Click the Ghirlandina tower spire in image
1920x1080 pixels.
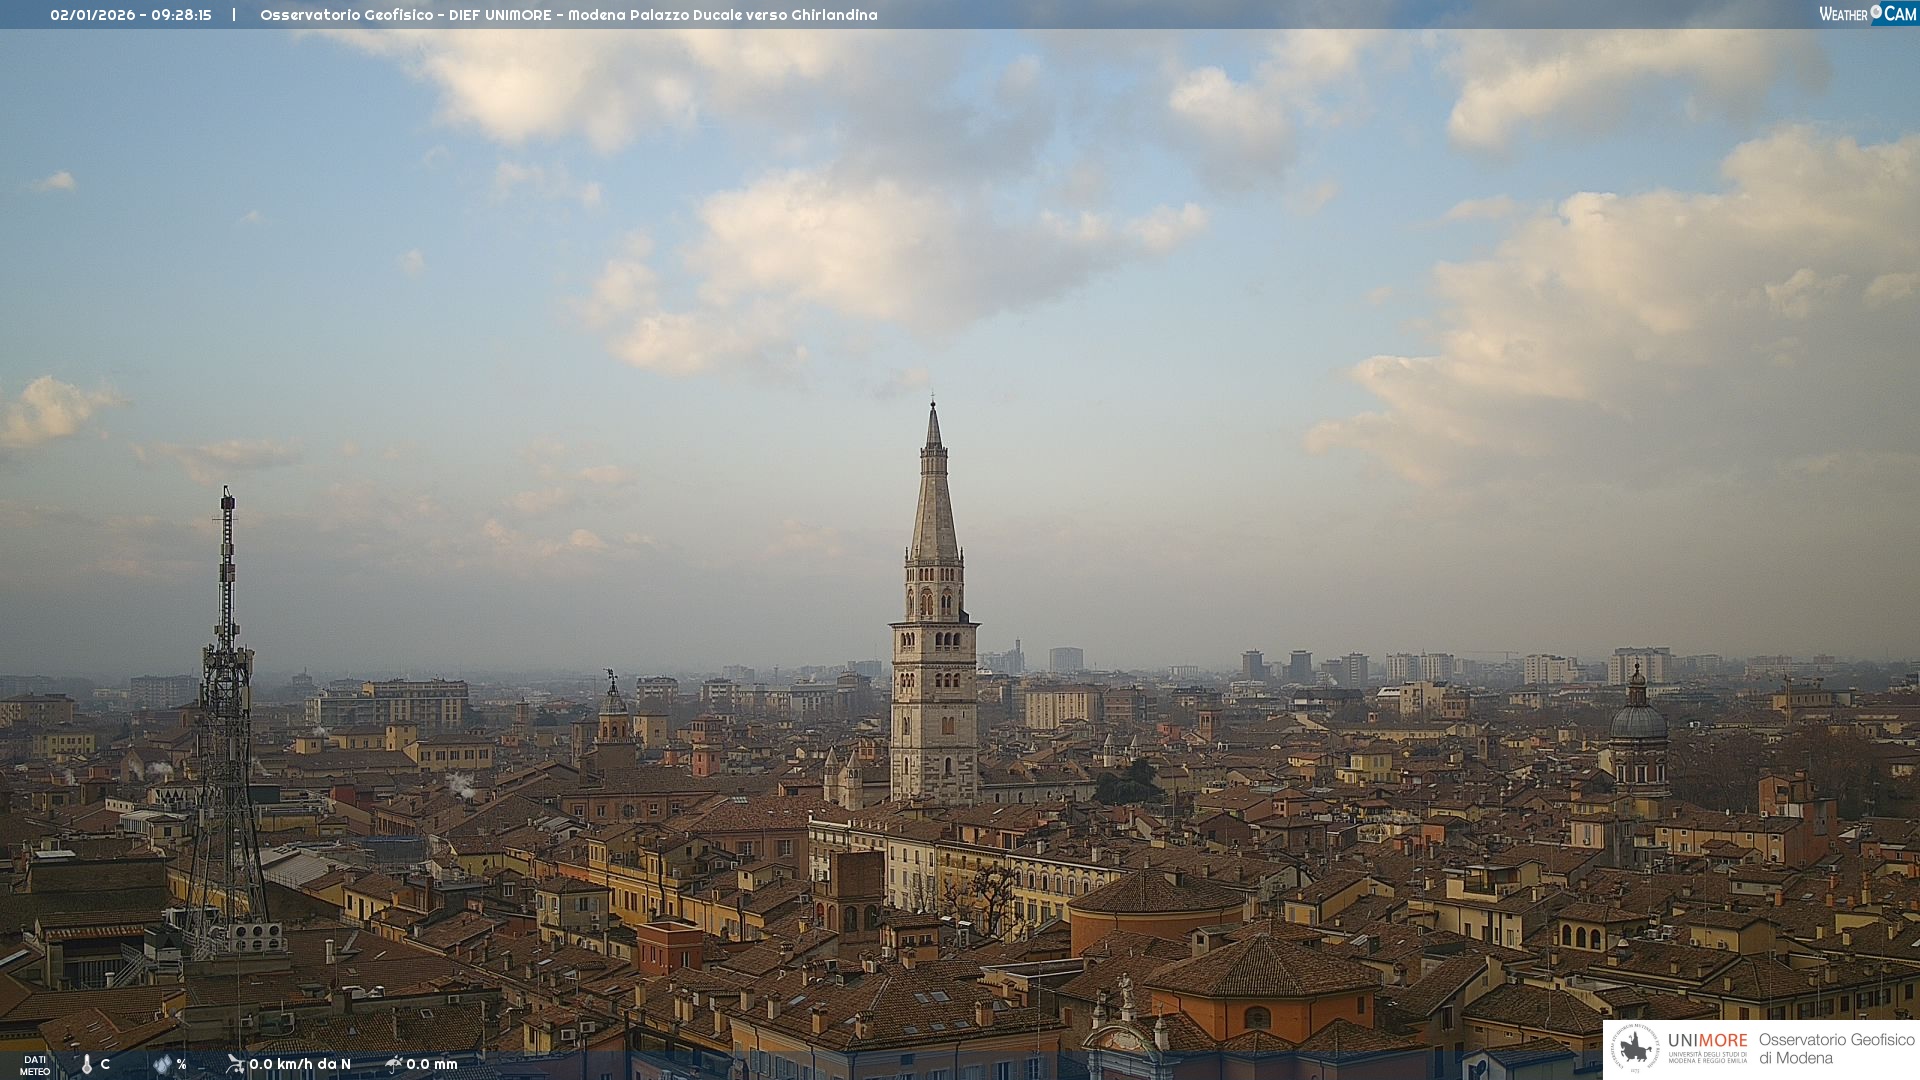pos(934,500)
